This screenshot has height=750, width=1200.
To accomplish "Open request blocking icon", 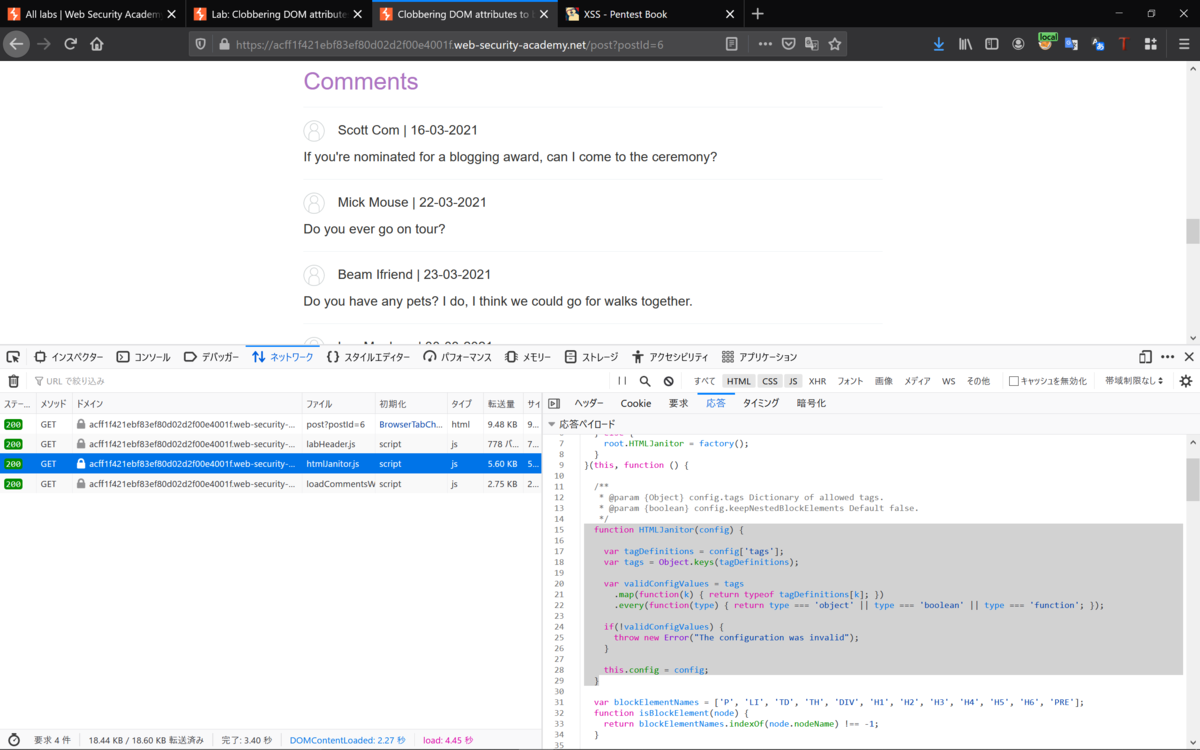I will click(x=669, y=381).
